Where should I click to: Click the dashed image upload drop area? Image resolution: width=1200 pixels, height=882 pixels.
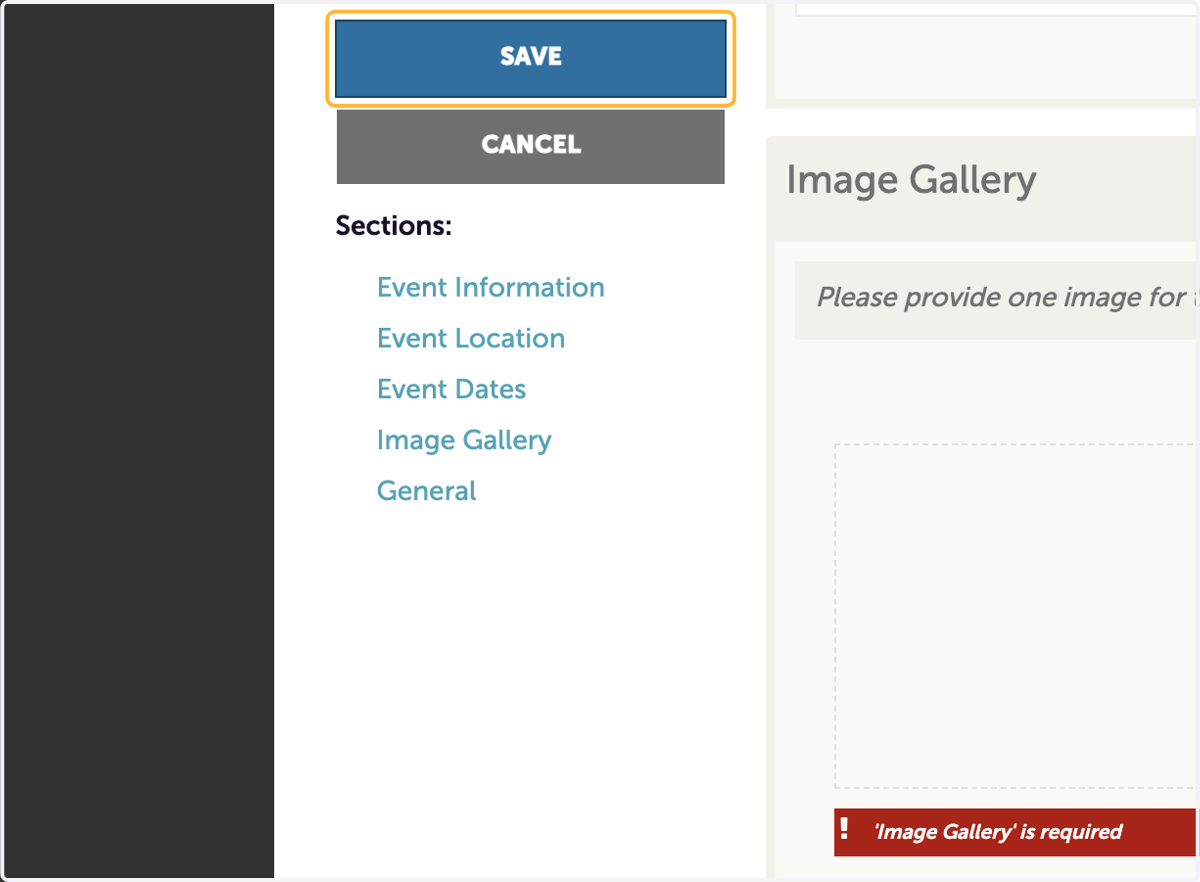coord(1016,616)
